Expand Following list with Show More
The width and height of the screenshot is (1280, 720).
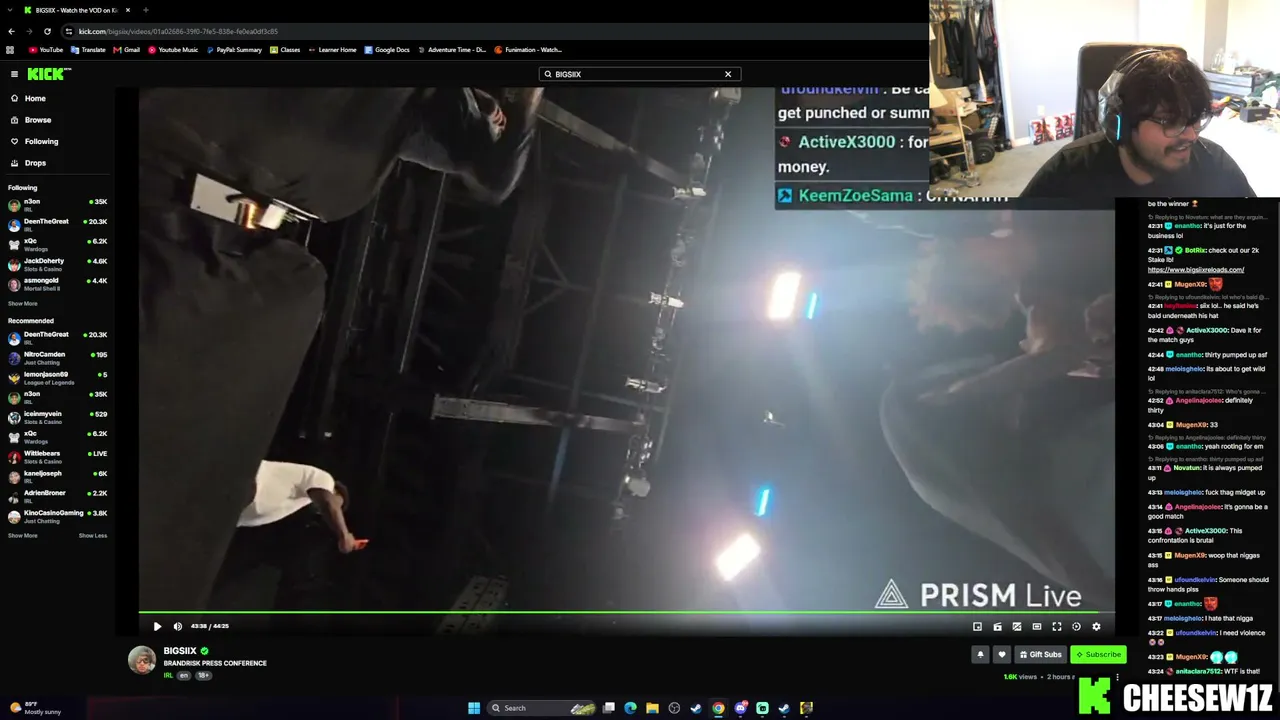tap(23, 303)
